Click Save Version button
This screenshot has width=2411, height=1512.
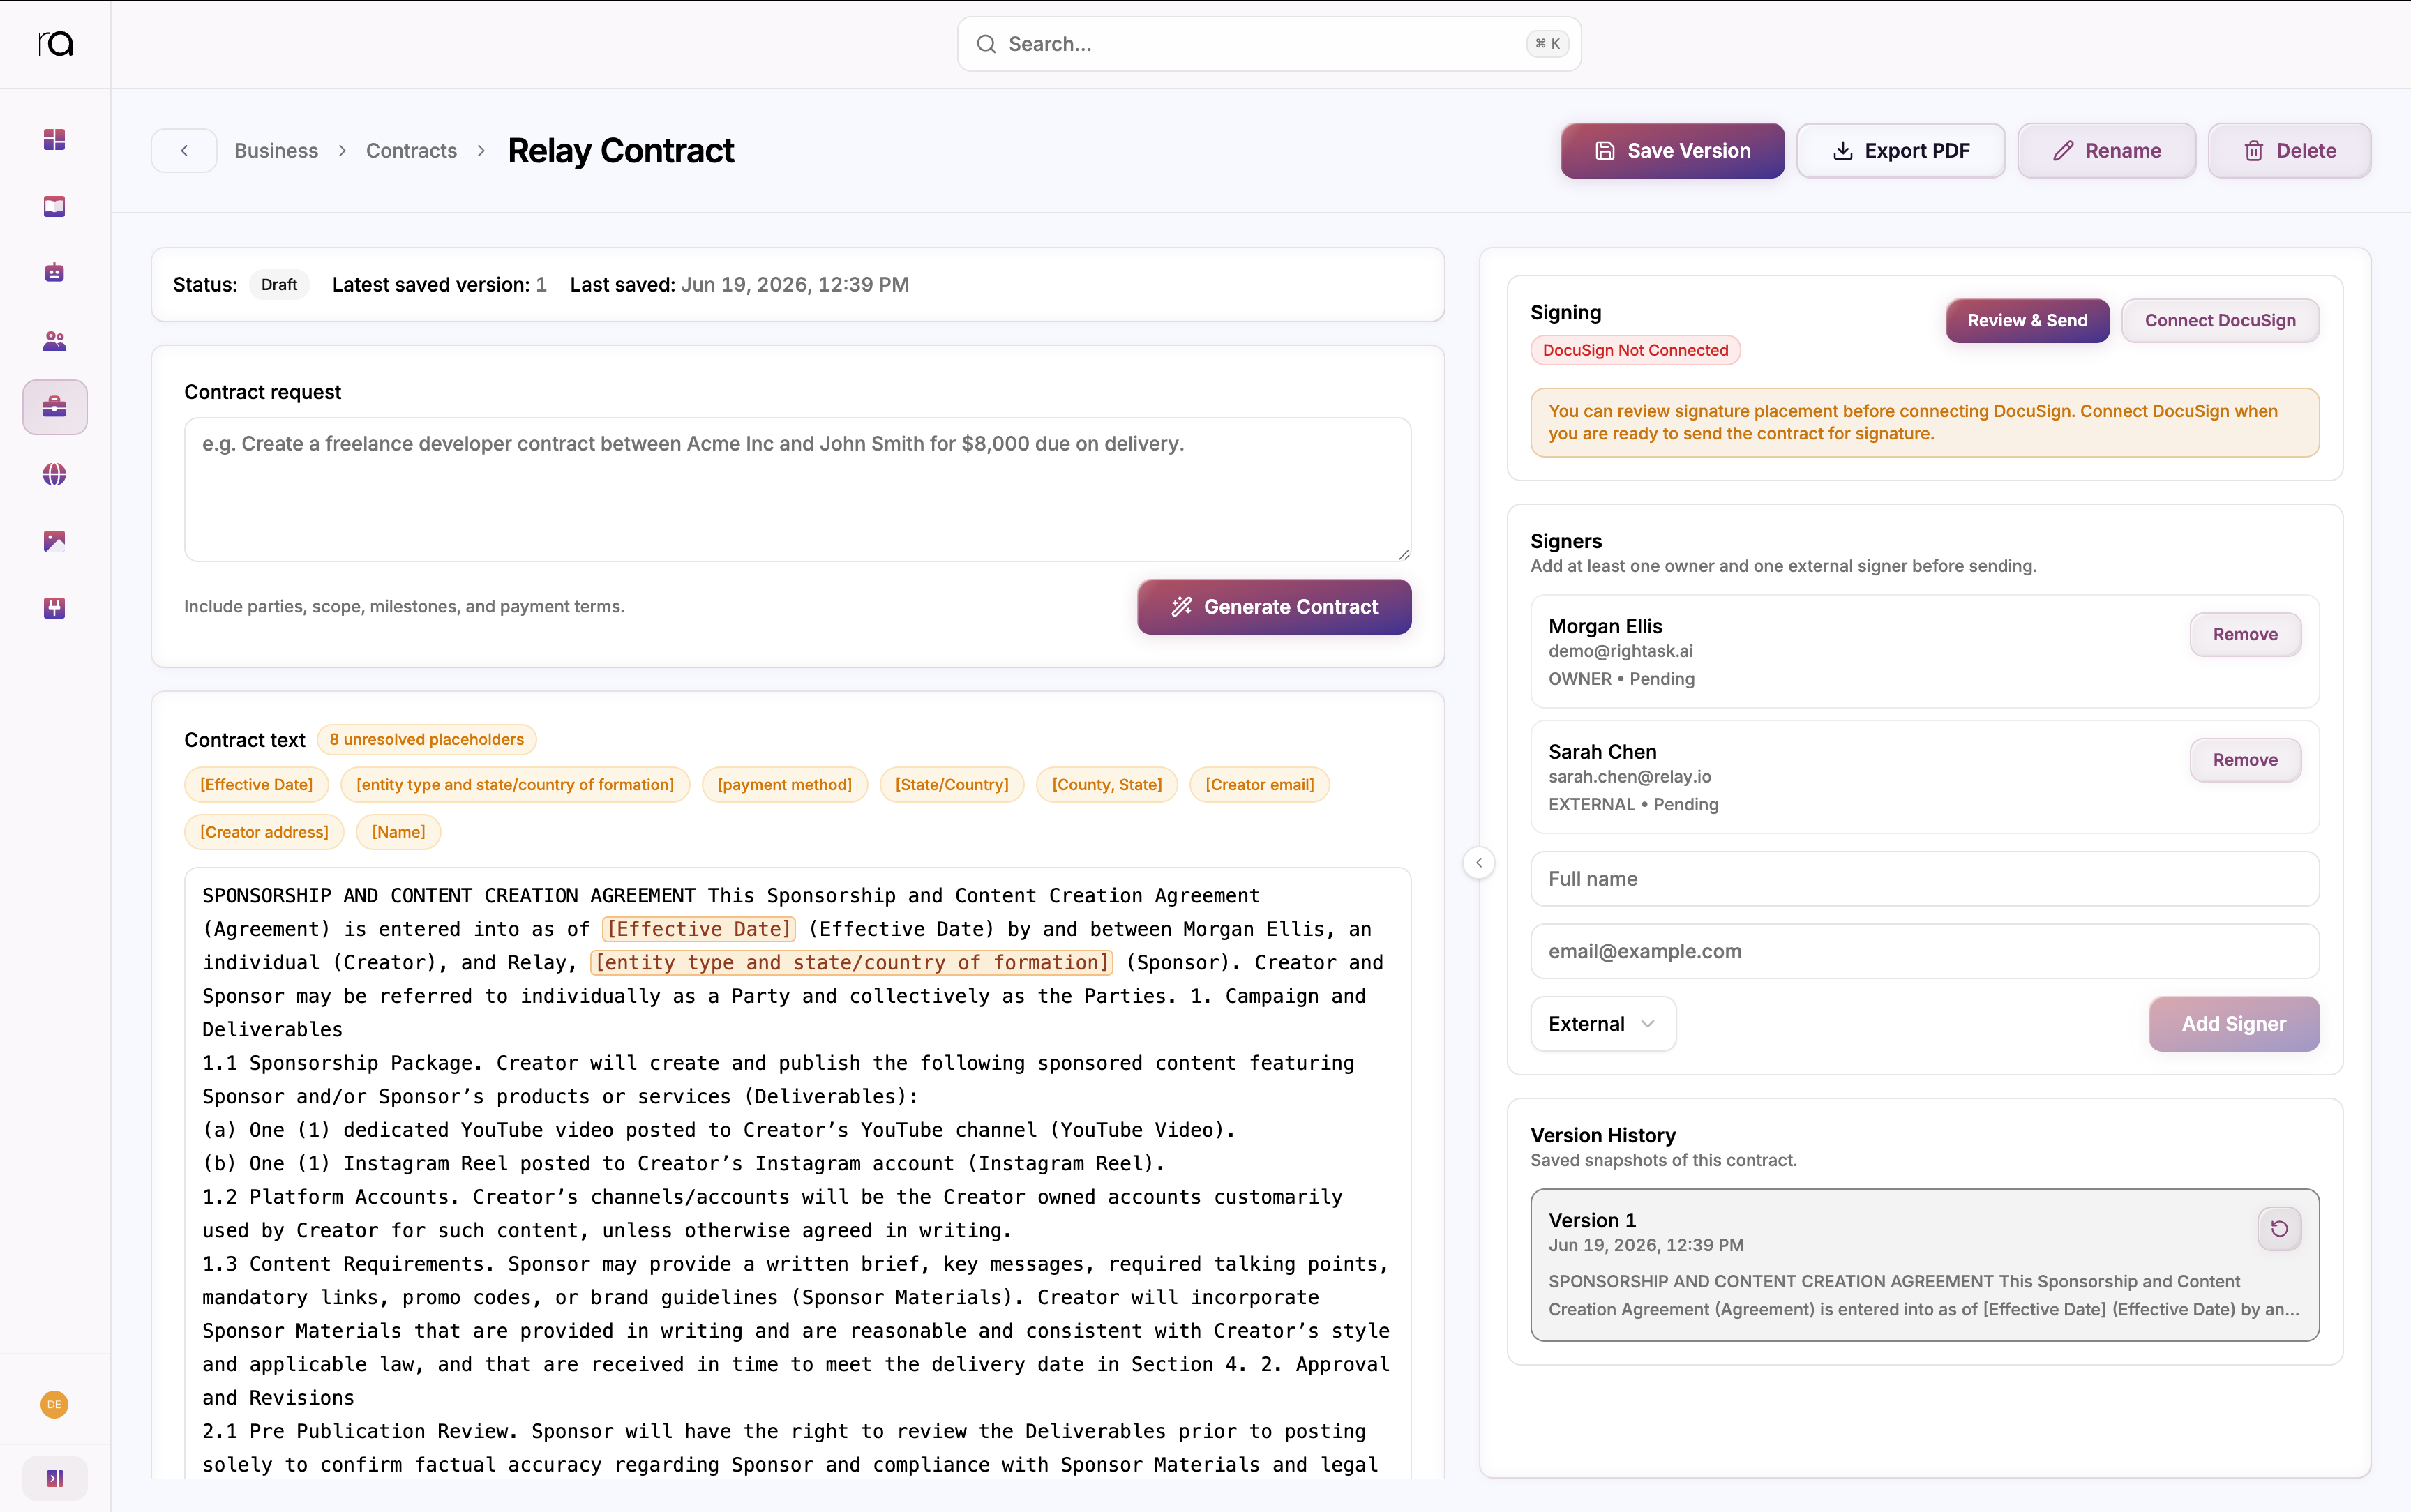1672,150
